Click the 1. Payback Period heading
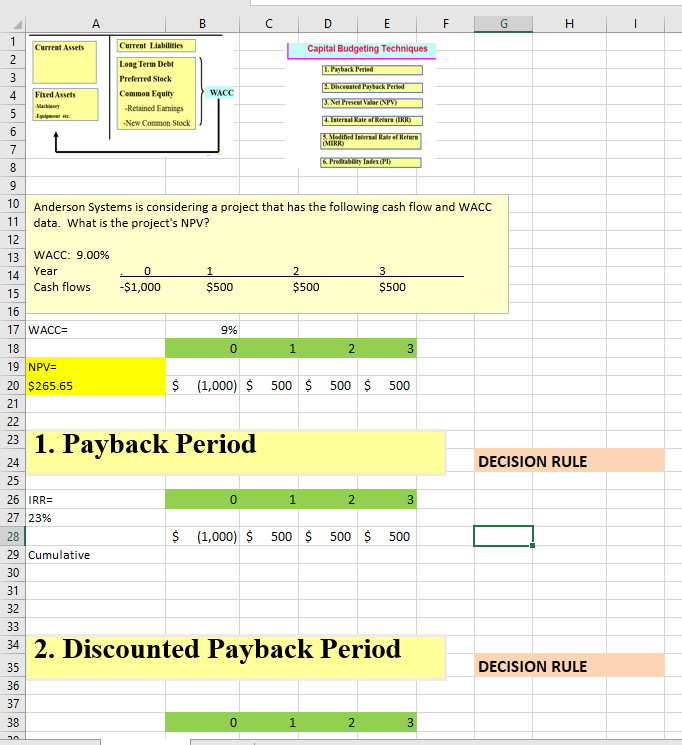This screenshot has height=745, width=682. 236,452
